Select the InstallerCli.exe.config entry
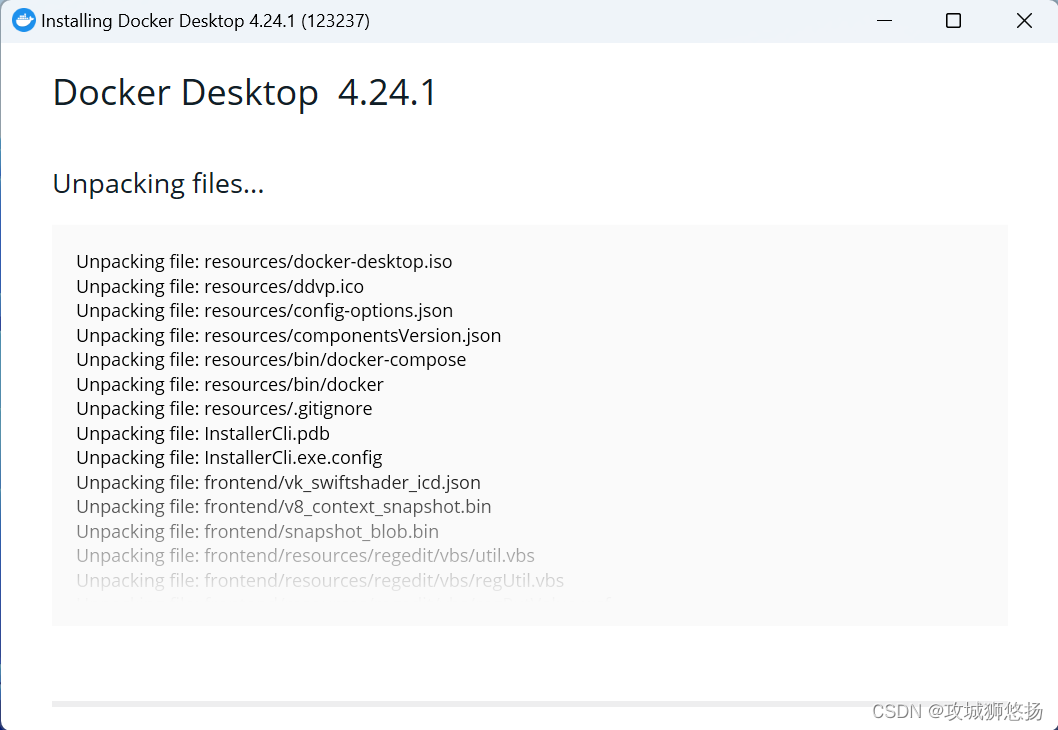Screen dimensions: 1058x730 click(x=229, y=457)
